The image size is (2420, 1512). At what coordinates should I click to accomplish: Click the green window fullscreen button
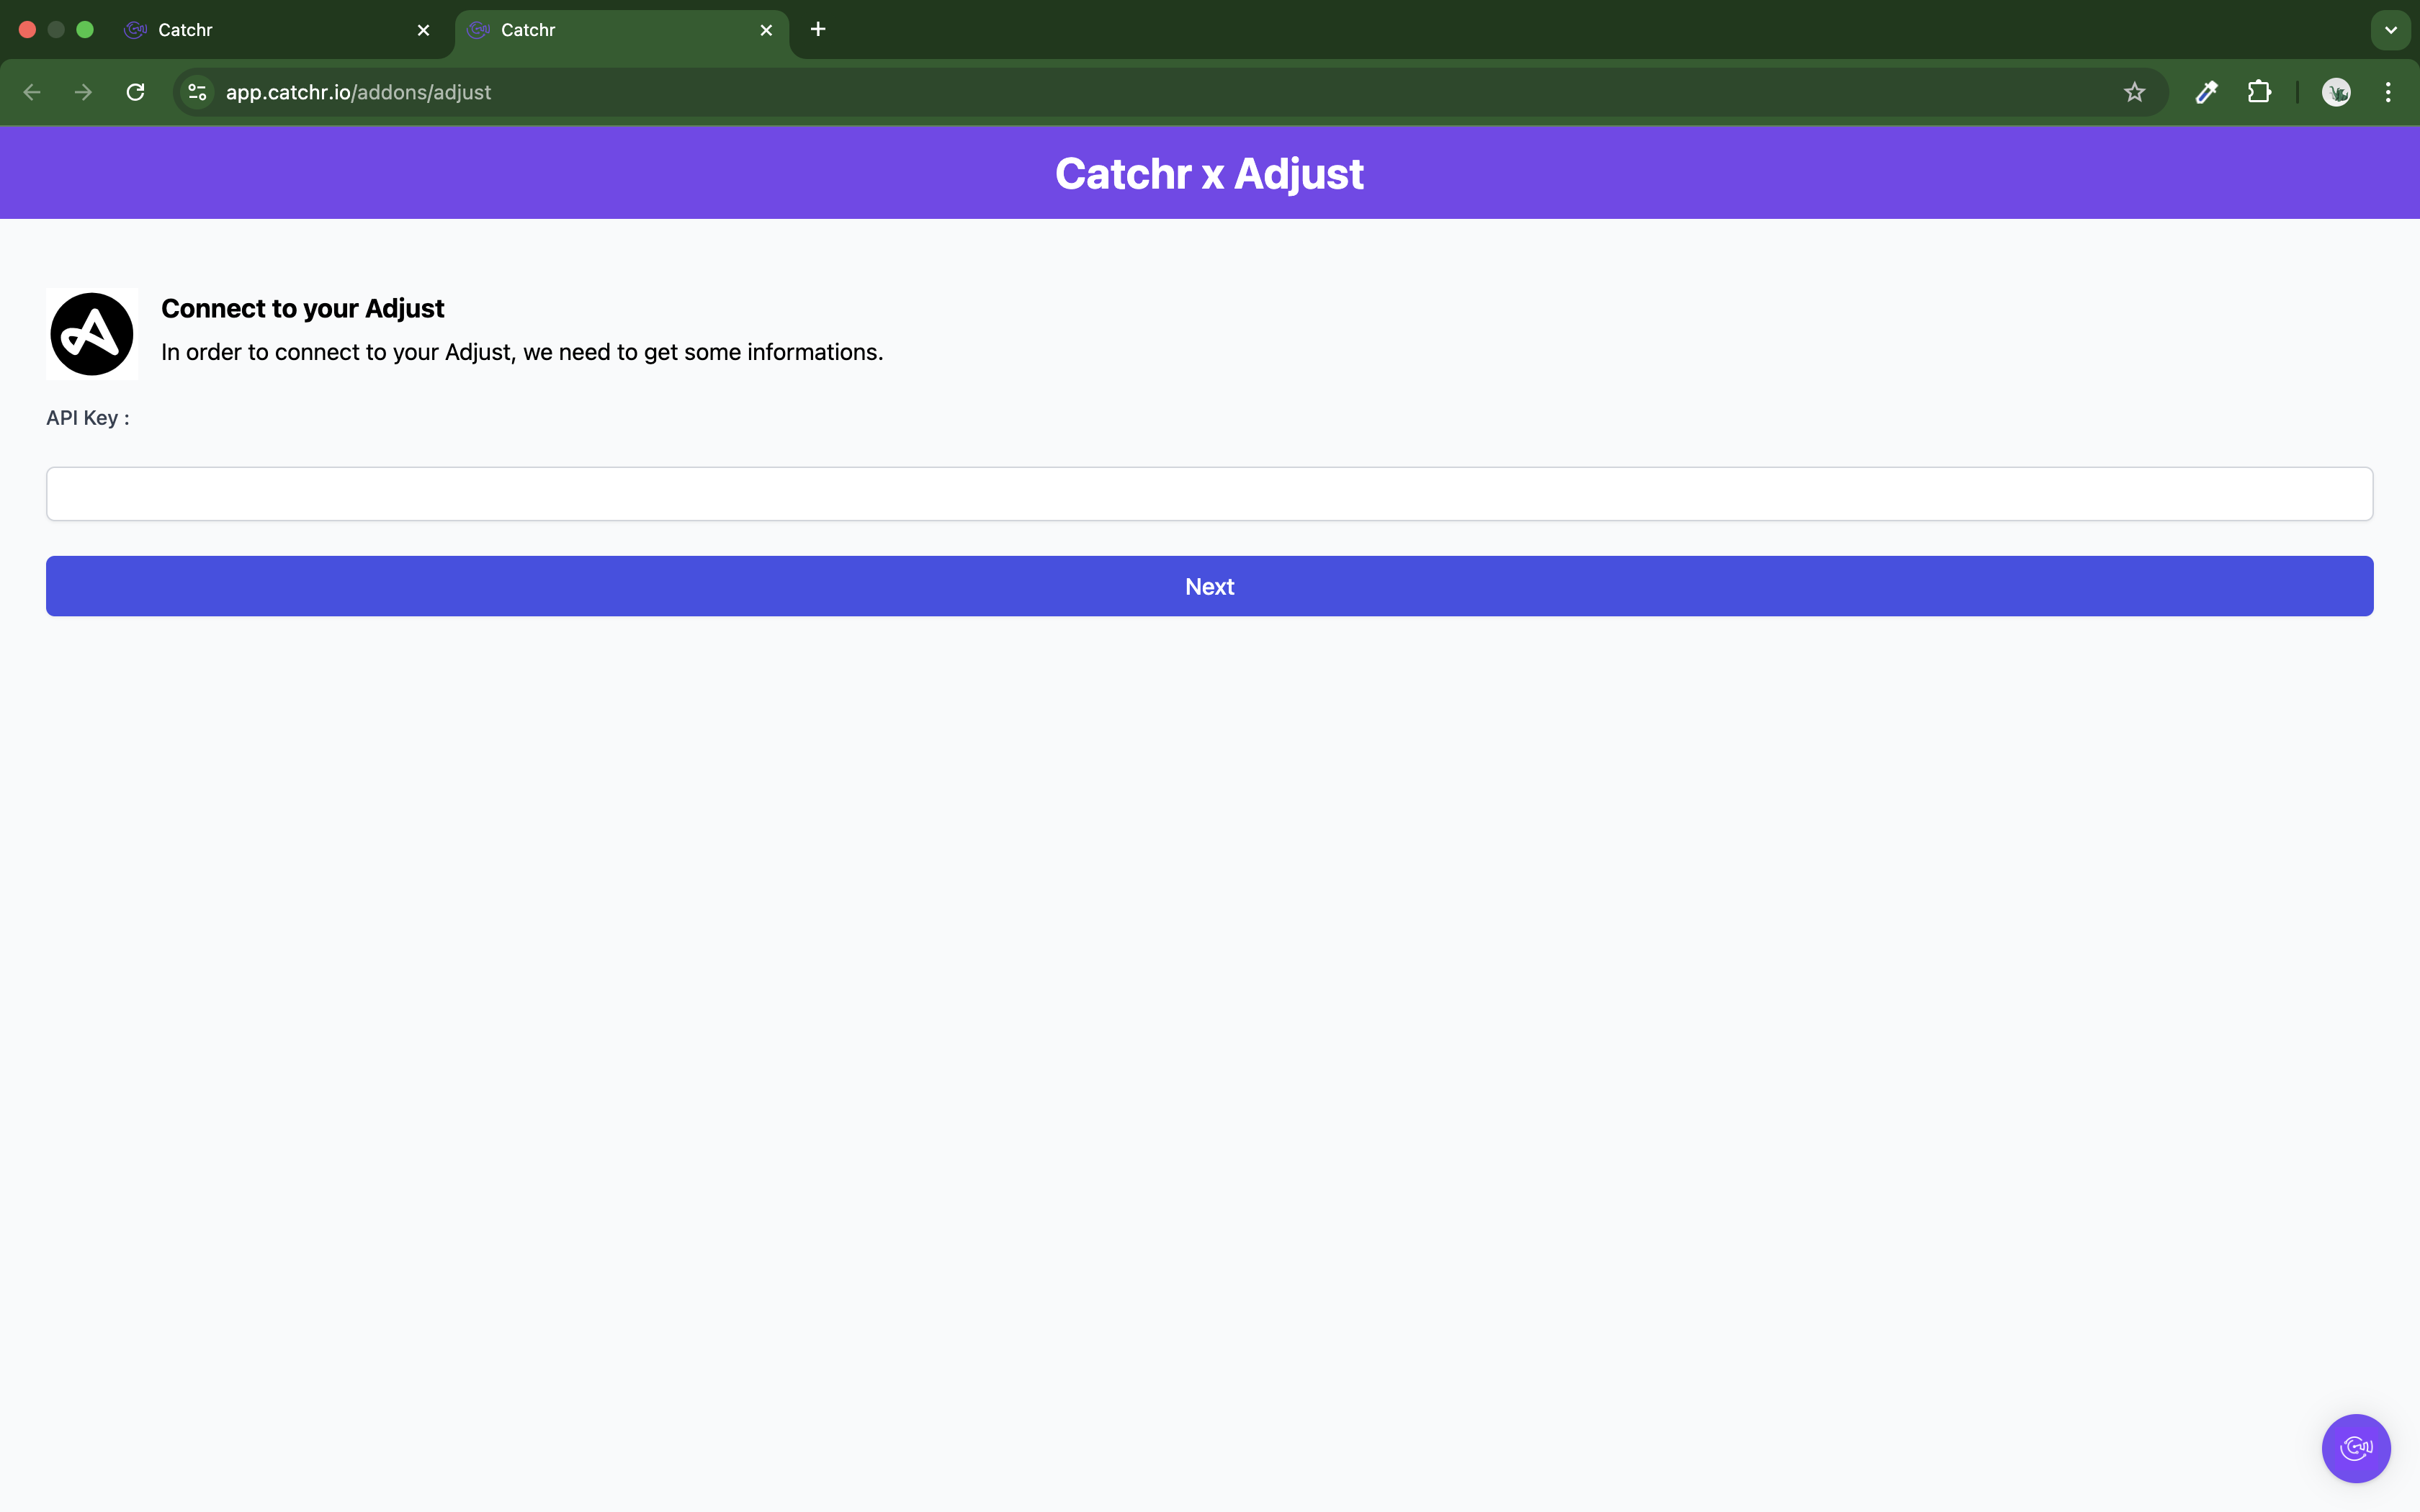(x=85, y=30)
